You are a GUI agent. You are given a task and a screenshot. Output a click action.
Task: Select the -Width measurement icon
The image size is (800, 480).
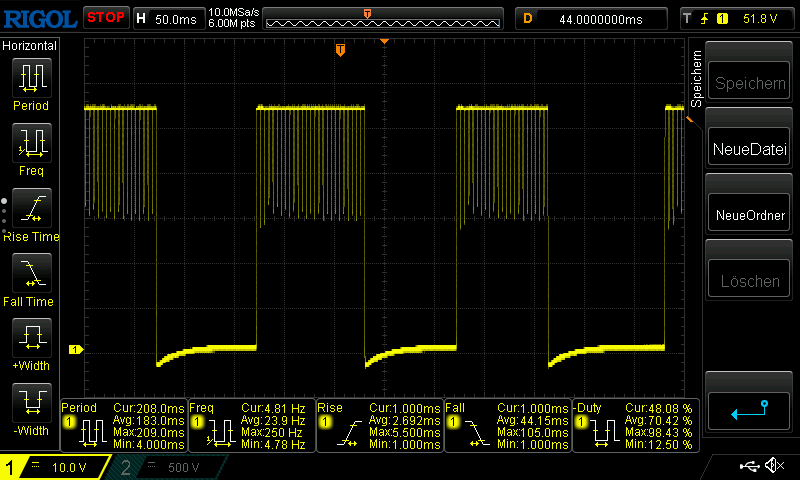coord(31,402)
